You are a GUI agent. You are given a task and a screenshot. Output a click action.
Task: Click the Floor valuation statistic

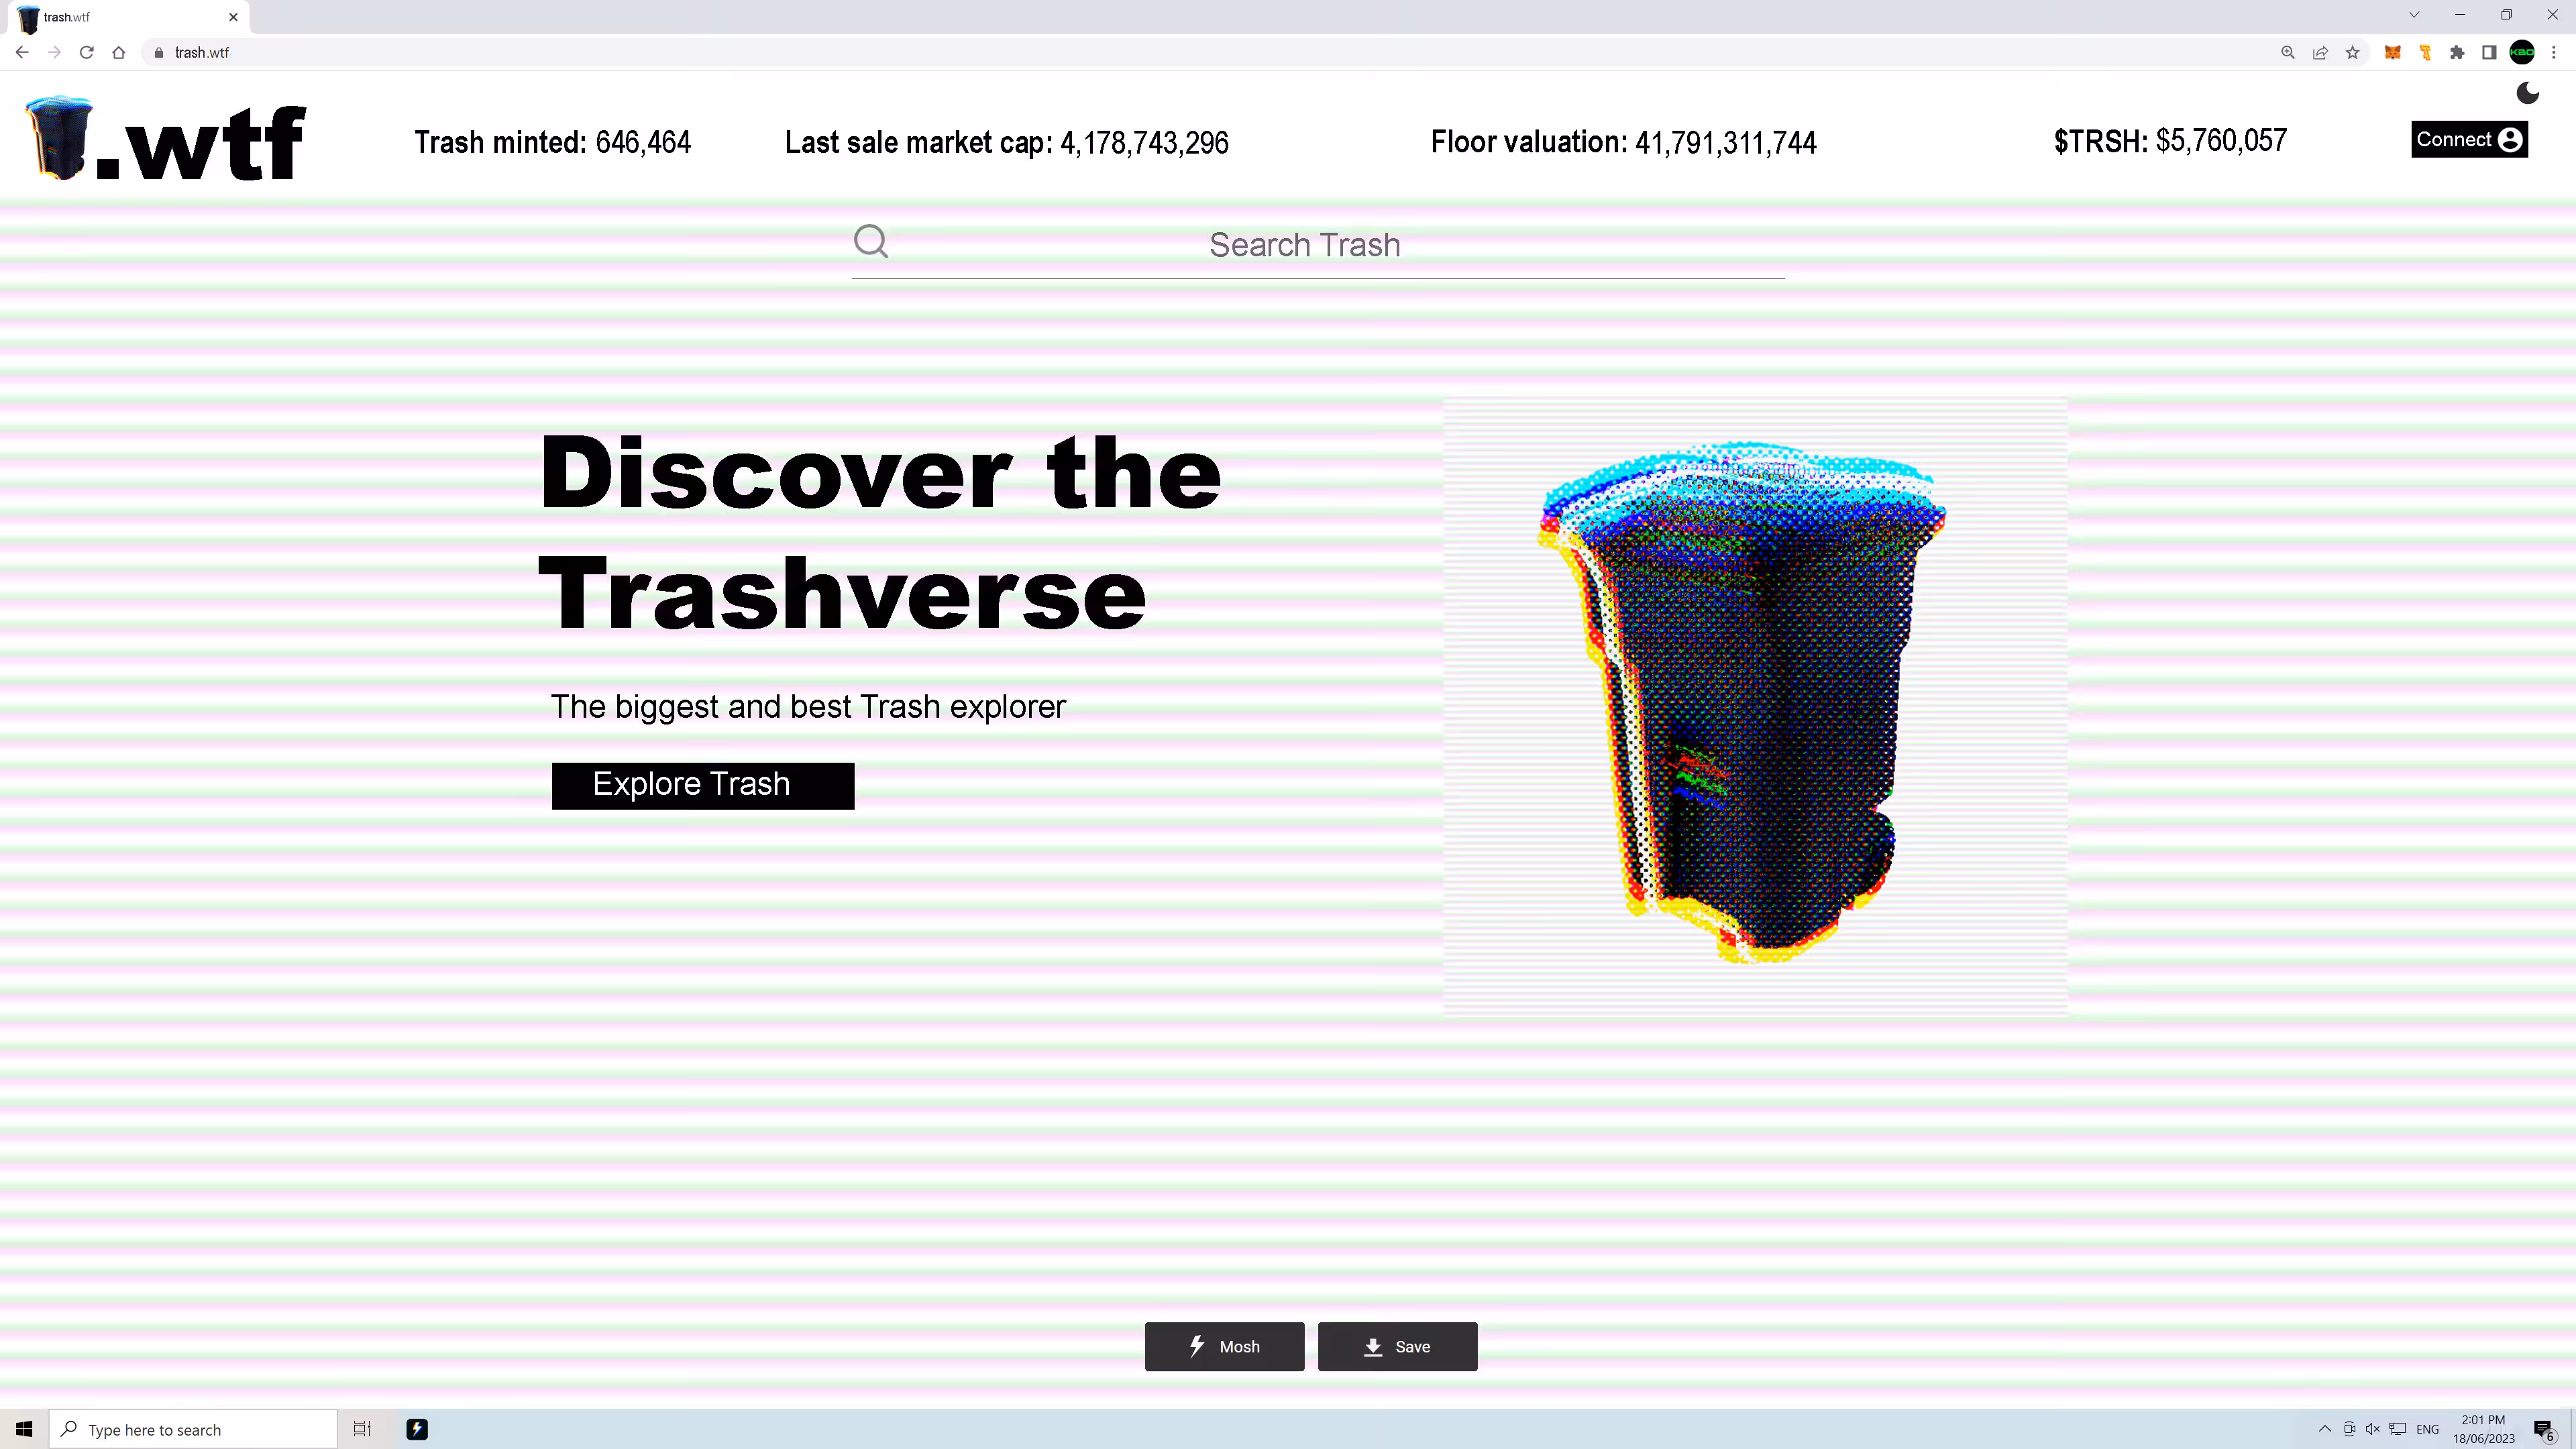click(x=1623, y=142)
